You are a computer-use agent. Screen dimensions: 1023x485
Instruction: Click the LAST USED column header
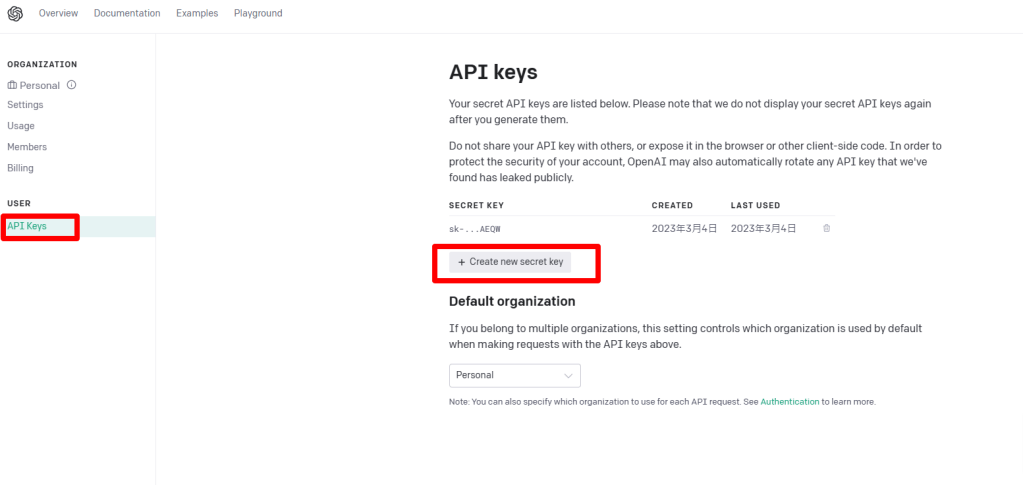pos(755,205)
